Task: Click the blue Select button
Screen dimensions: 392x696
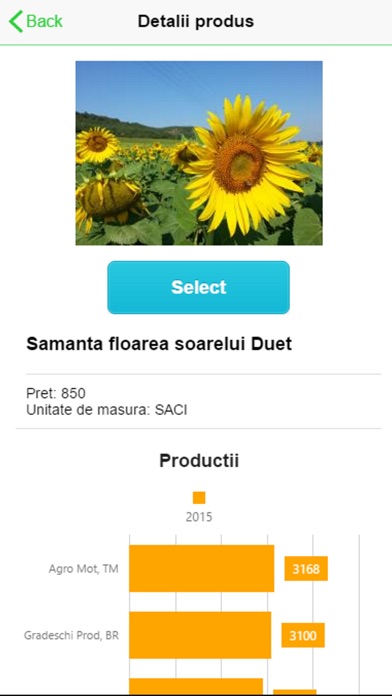Action: 198,287
